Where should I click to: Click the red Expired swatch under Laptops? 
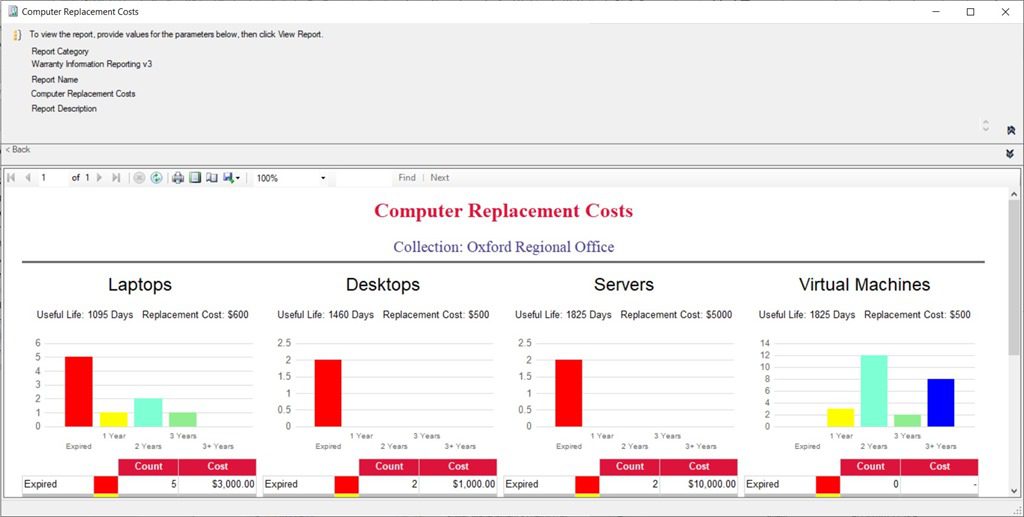click(x=106, y=484)
